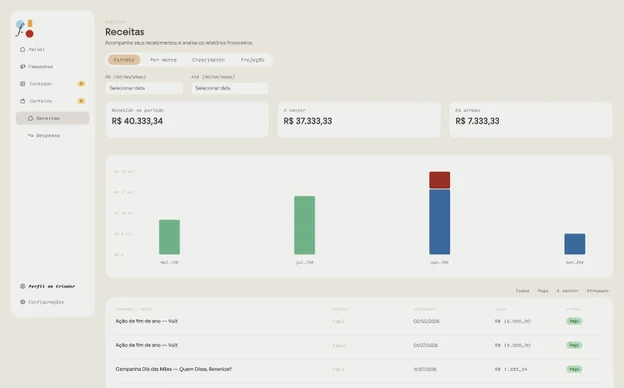Click the R$ 37.333,33 a vencer card
This screenshot has width=624, height=388.
(359, 120)
